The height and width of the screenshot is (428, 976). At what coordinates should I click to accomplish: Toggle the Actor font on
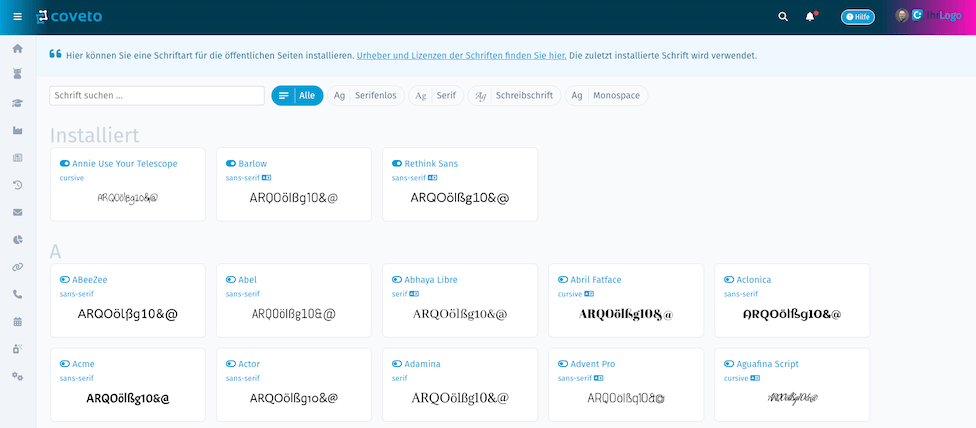(231, 364)
